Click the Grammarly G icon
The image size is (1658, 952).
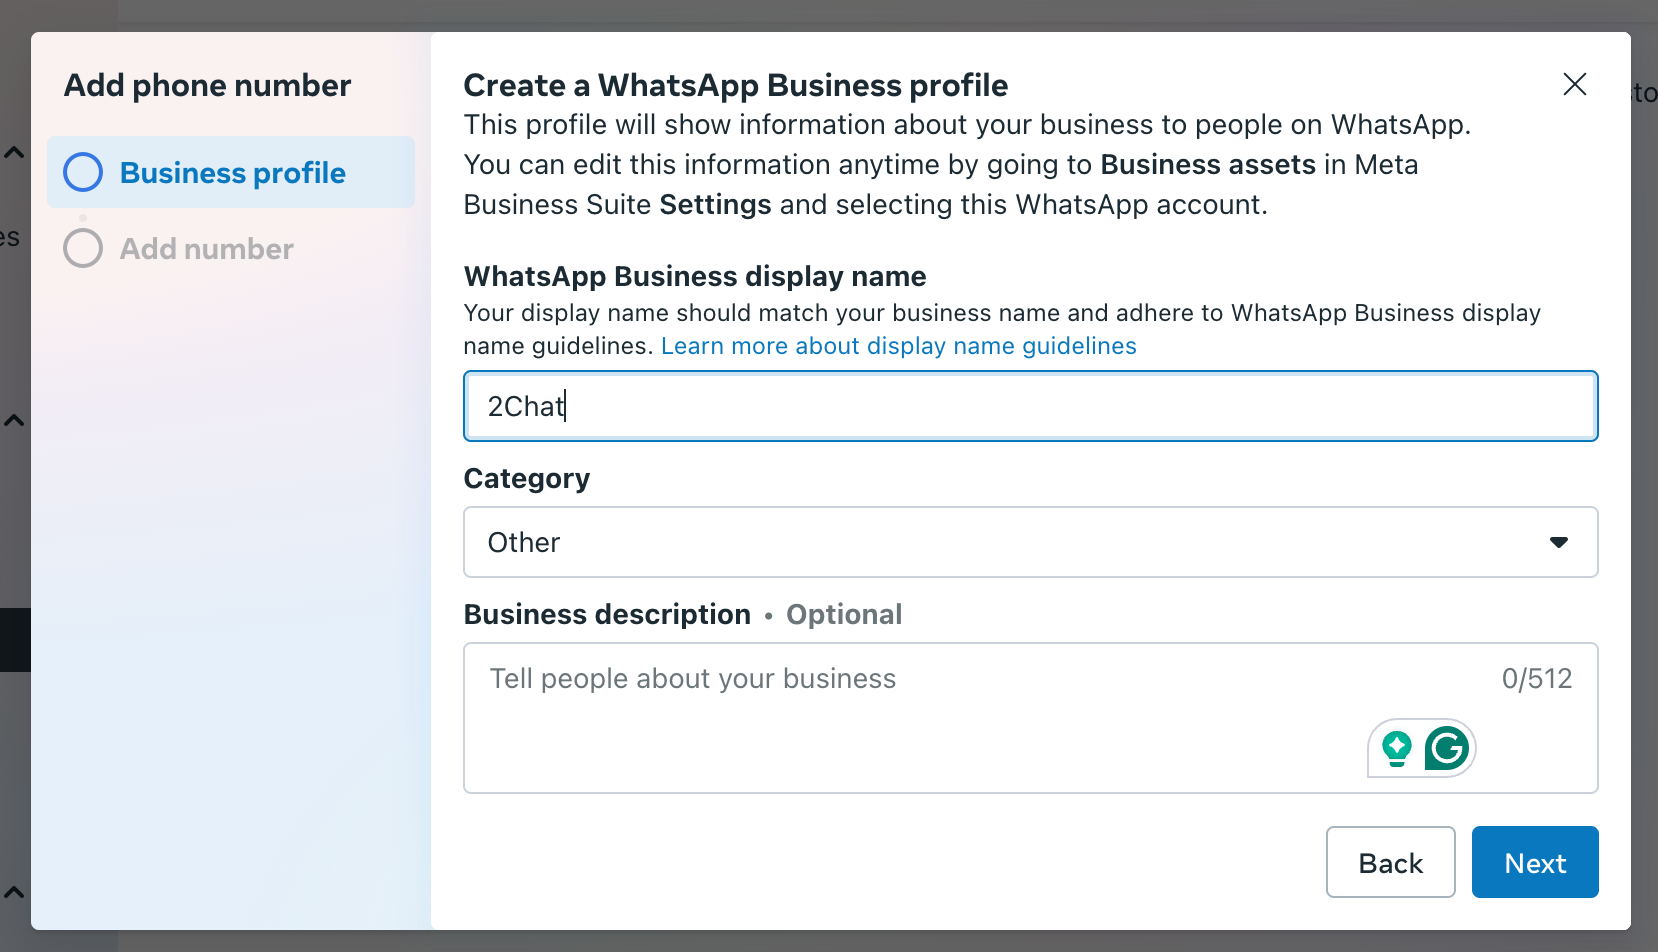(x=1447, y=748)
